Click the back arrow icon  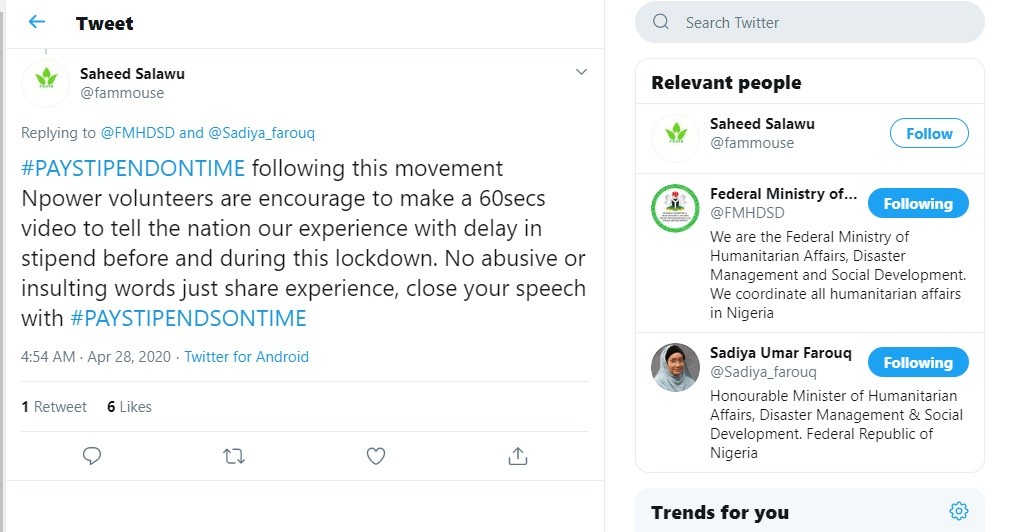pyautogui.click(x=37, y=22)
